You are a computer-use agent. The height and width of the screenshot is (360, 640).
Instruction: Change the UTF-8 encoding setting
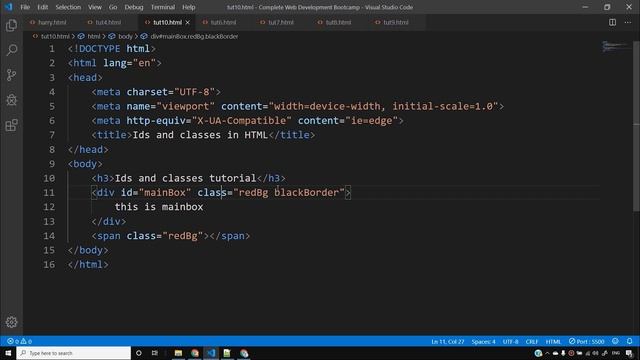click(x=511, y=341)
